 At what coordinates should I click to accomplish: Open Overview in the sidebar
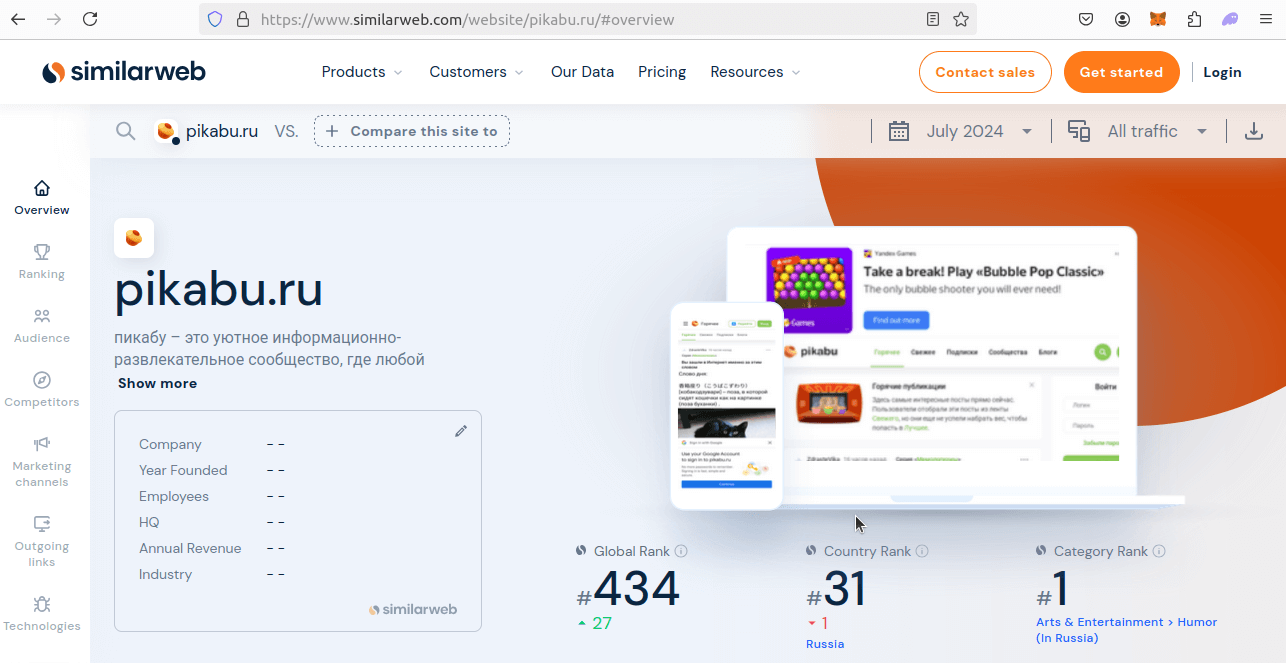(42, 198)
